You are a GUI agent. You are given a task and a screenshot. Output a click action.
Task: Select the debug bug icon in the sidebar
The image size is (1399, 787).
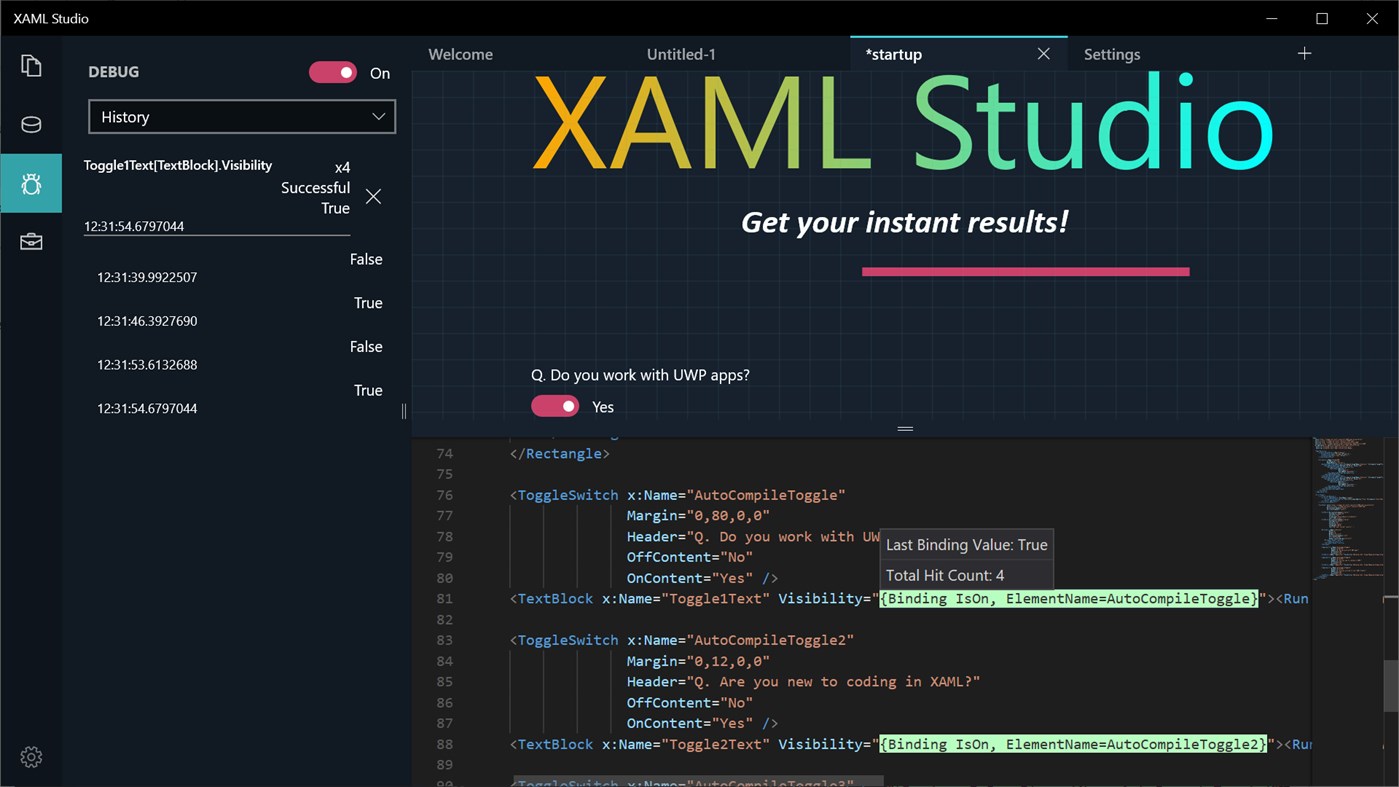click(x=31, y=183)
